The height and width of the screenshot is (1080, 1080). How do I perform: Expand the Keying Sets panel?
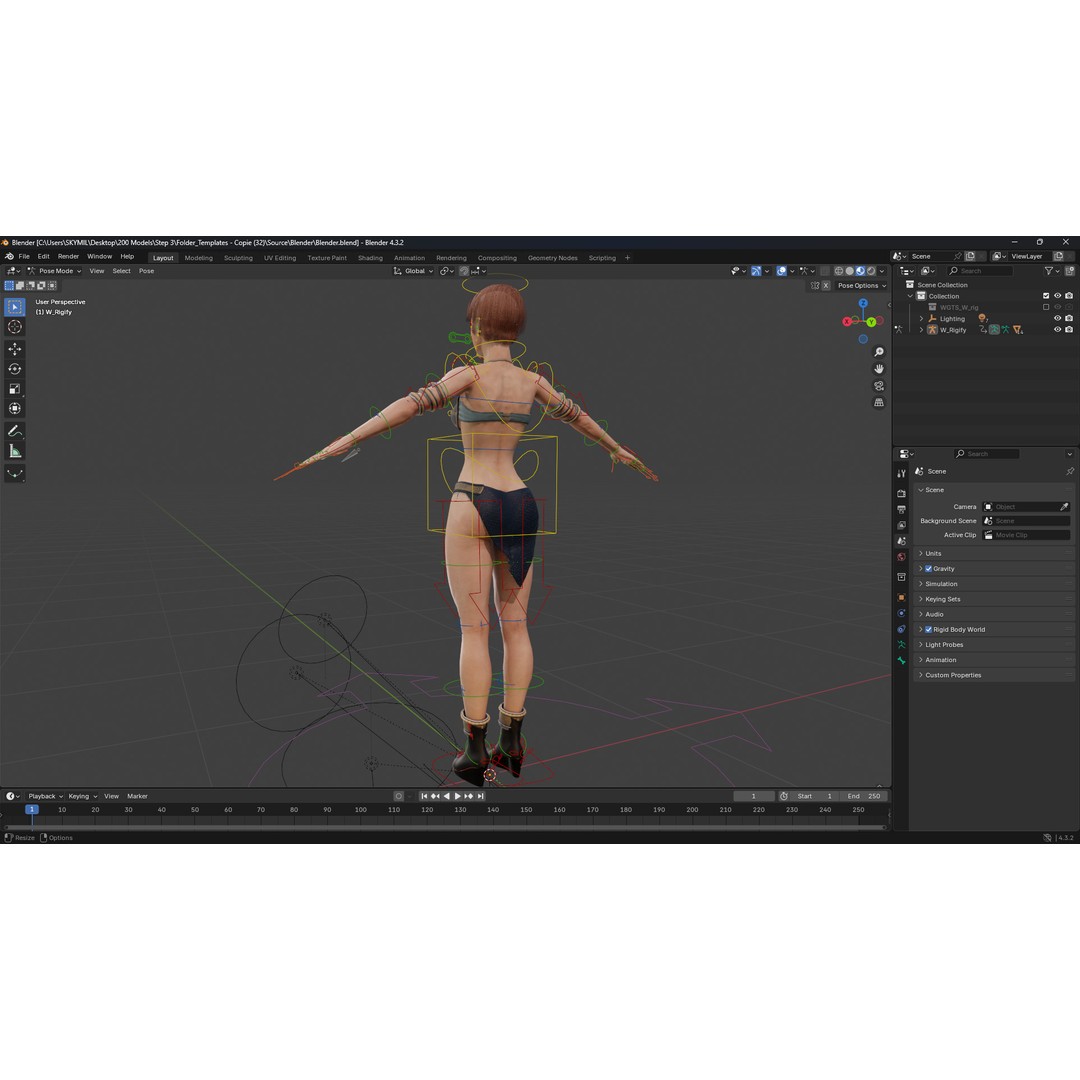point(995,599)
